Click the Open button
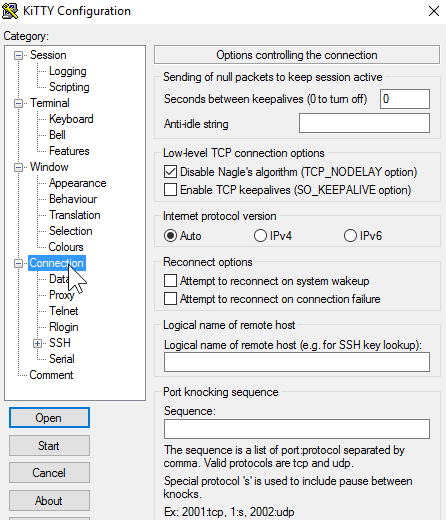 click(x=49, y=417)
